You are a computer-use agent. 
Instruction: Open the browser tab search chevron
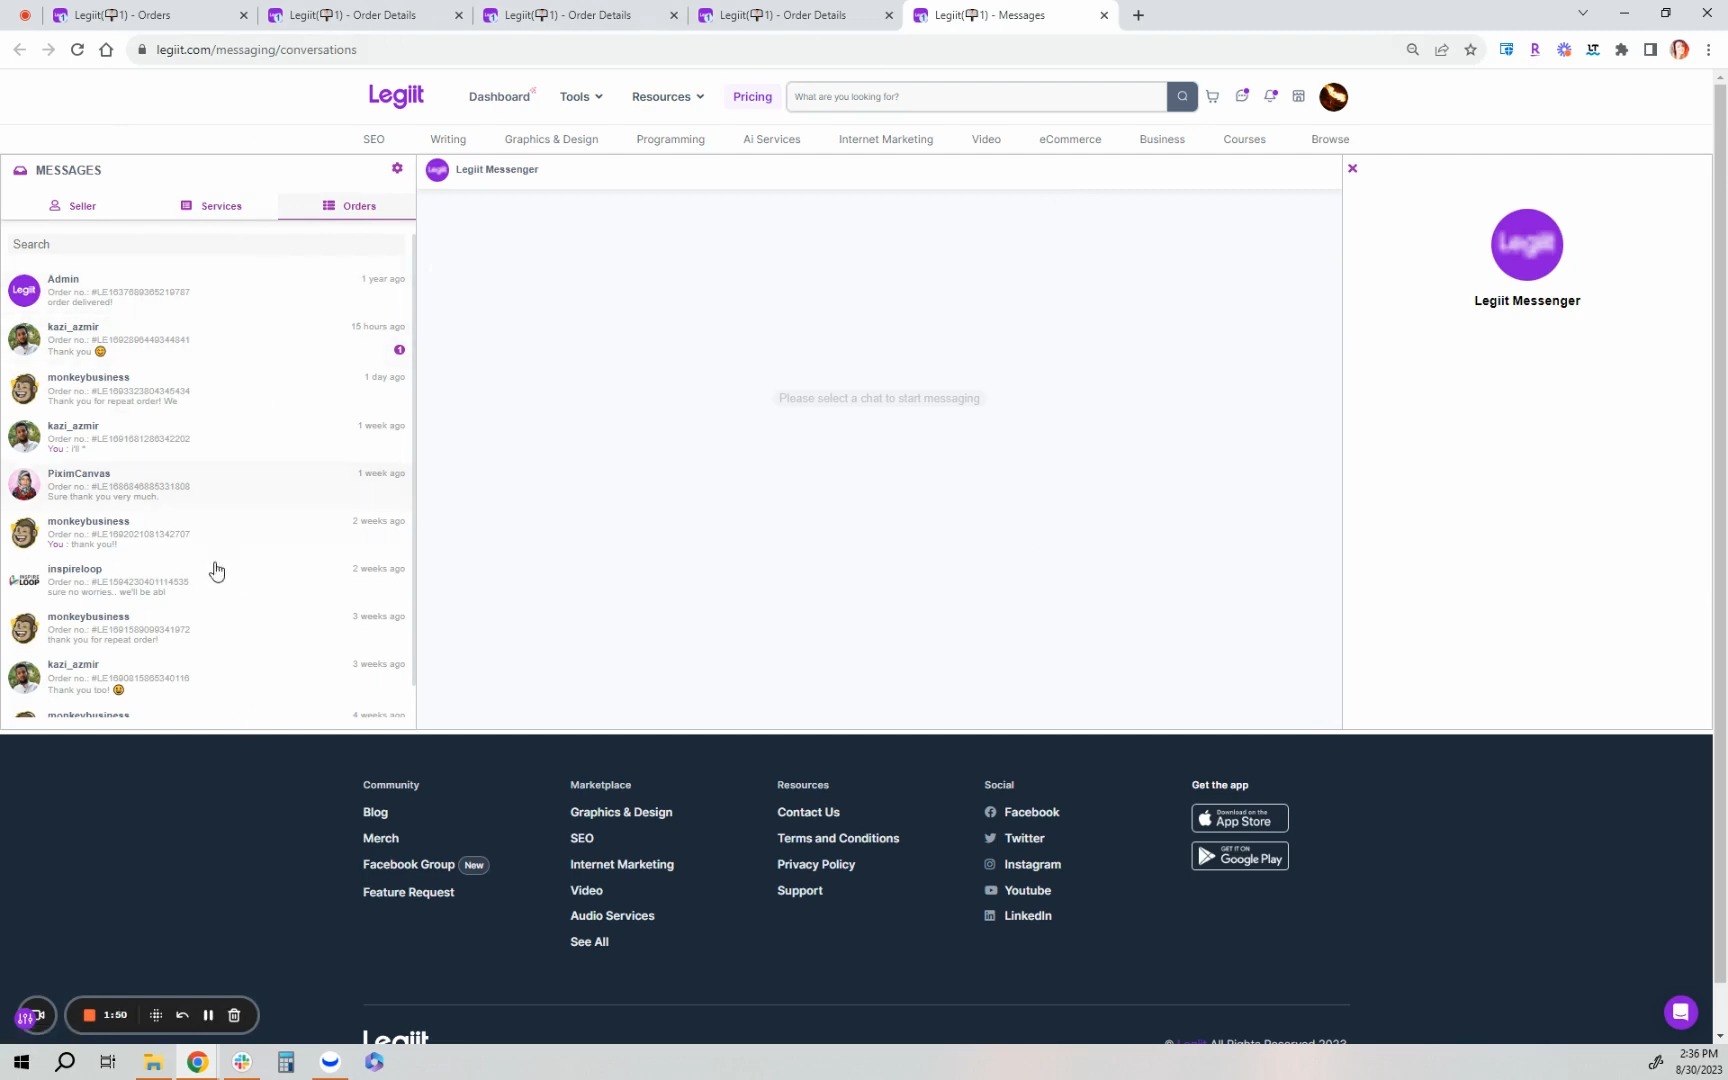(1583, 13)
